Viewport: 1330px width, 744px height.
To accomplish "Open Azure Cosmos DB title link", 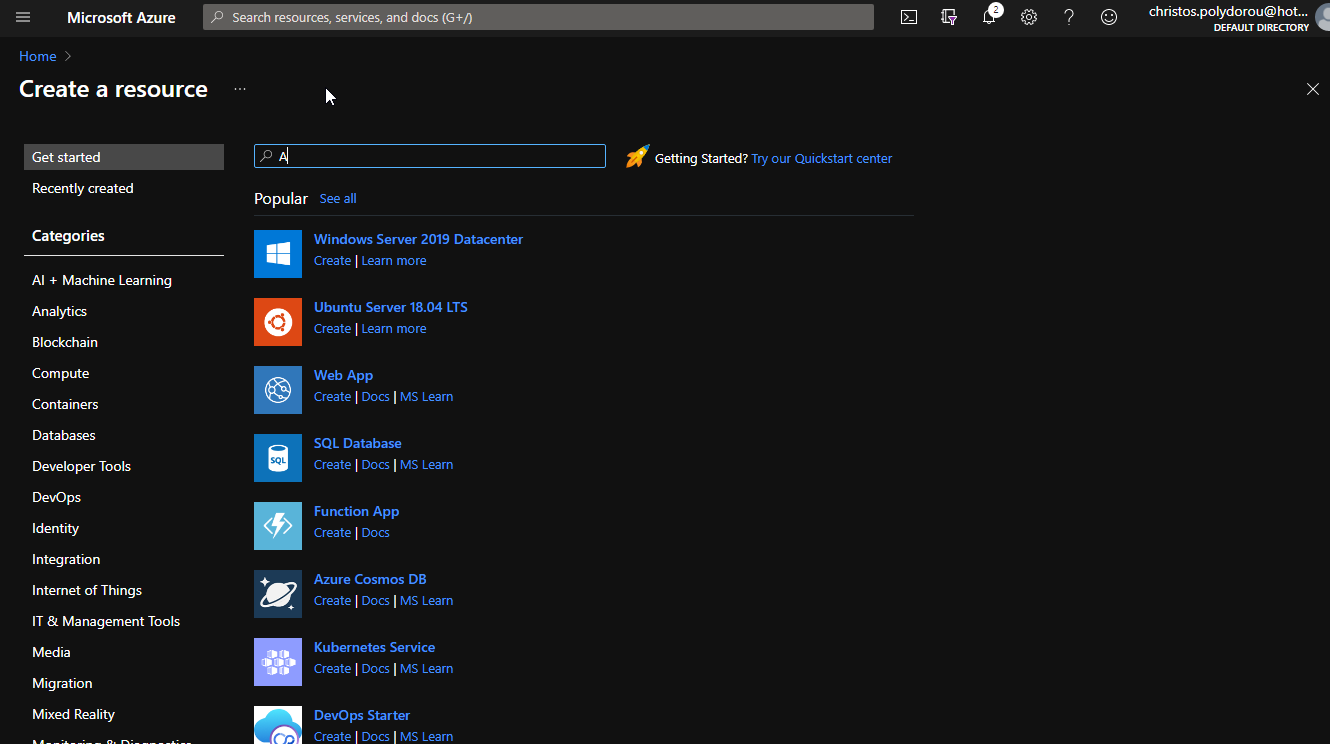I will point(370,579).
